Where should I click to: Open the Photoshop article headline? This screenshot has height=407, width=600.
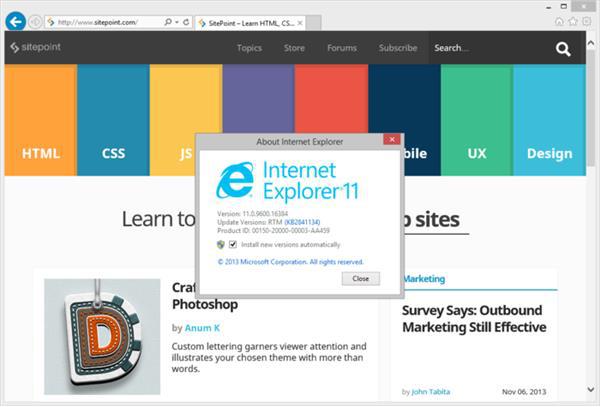click(205, 296)
